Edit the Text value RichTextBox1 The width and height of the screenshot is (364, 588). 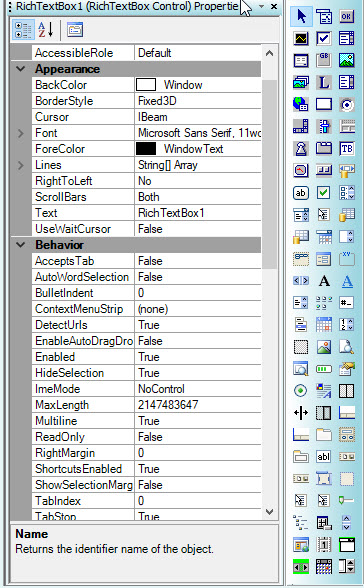point(198,213)
